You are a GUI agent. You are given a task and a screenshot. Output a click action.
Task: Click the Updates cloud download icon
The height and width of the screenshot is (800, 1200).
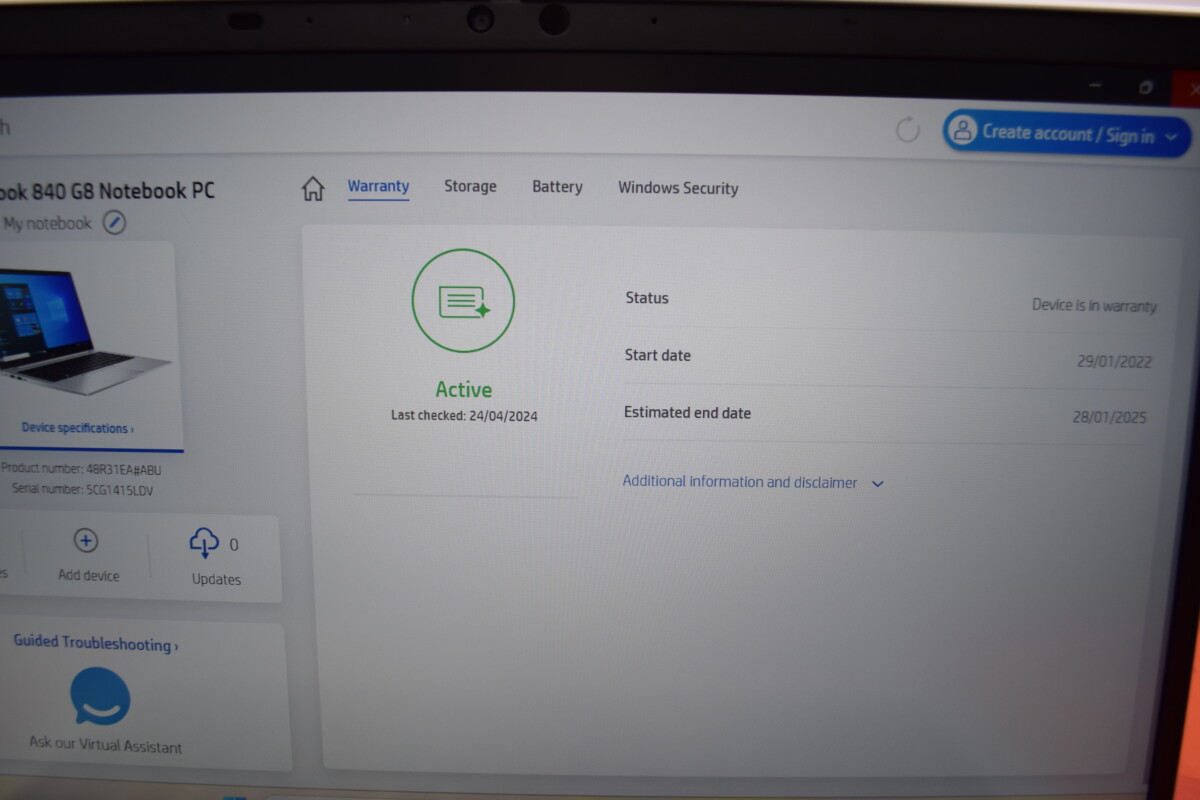pyautogui.click(x=204, y=543)
